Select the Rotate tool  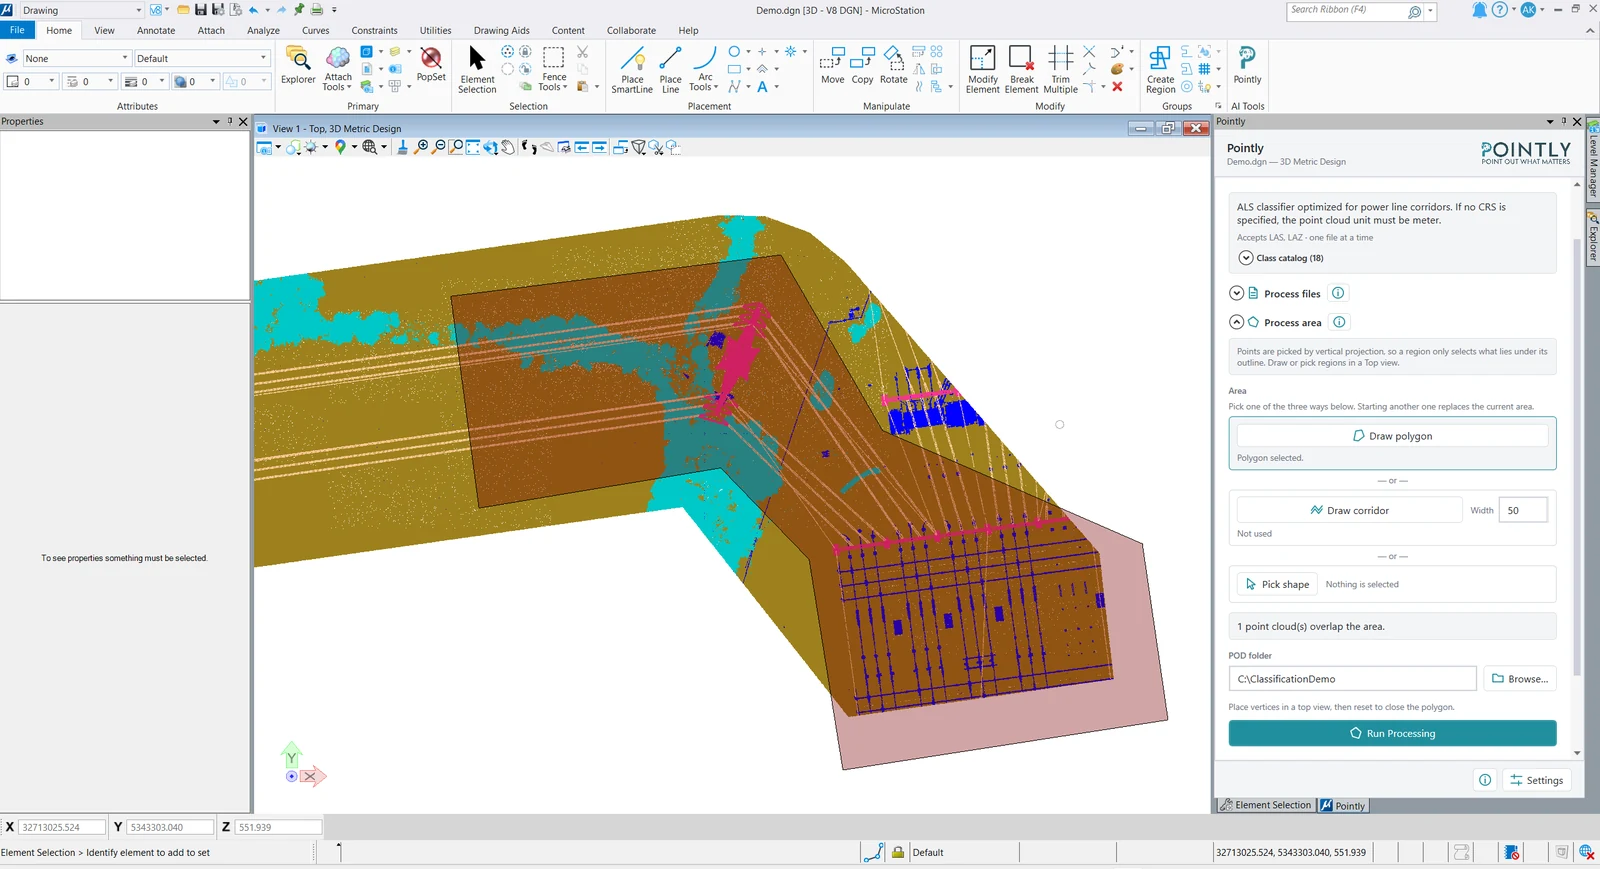[893, 66]
